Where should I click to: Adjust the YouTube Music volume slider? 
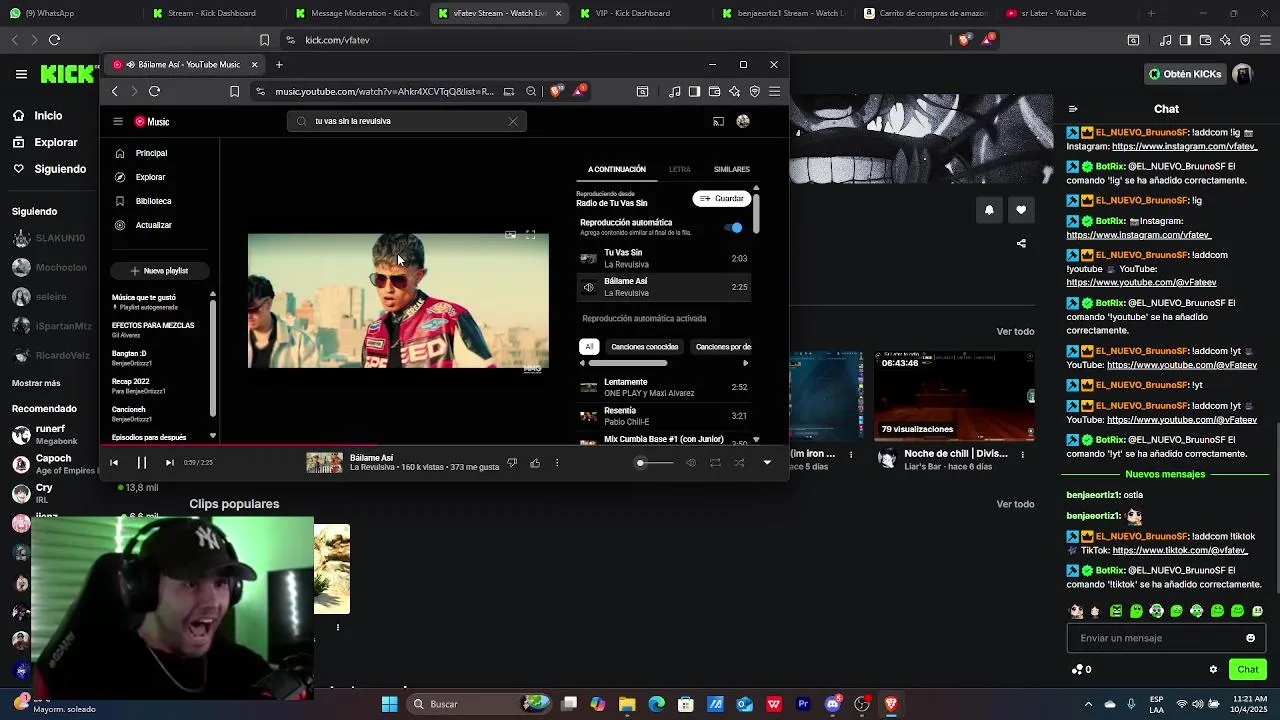pyautogui.click(x=656, y=463)
